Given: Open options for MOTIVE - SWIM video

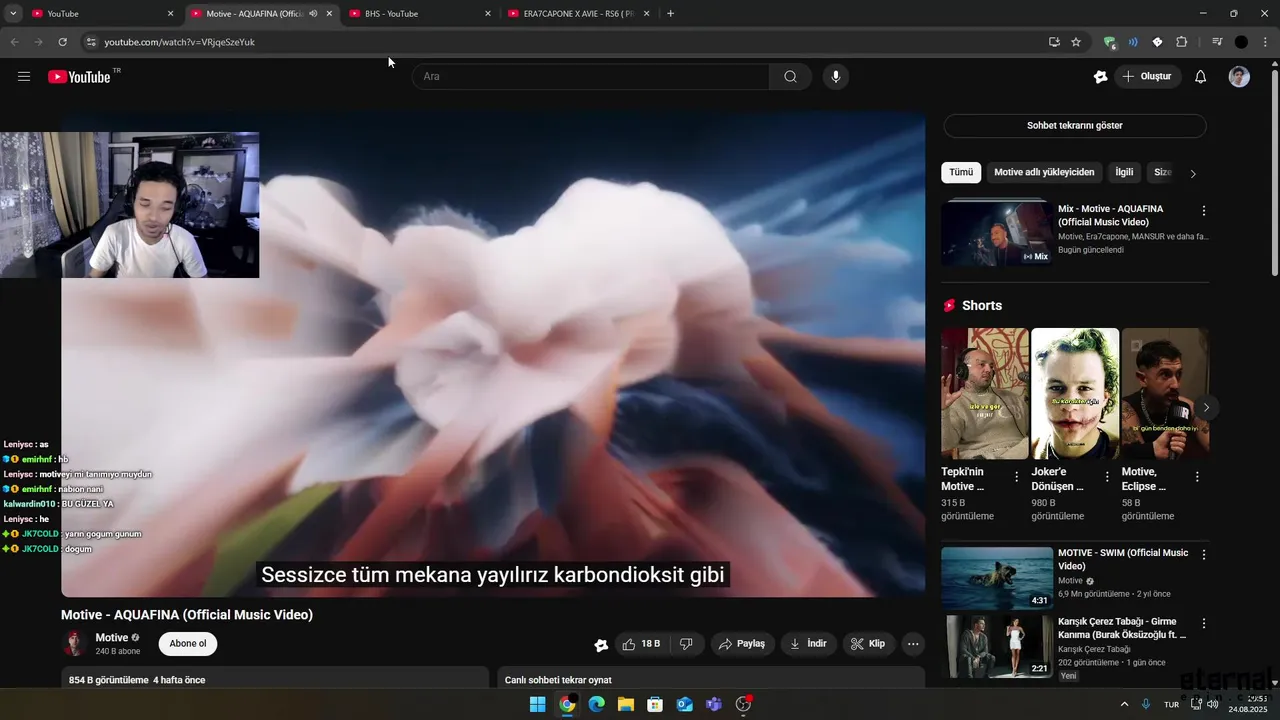Looking at the screenshot, I should [1203, 555].
